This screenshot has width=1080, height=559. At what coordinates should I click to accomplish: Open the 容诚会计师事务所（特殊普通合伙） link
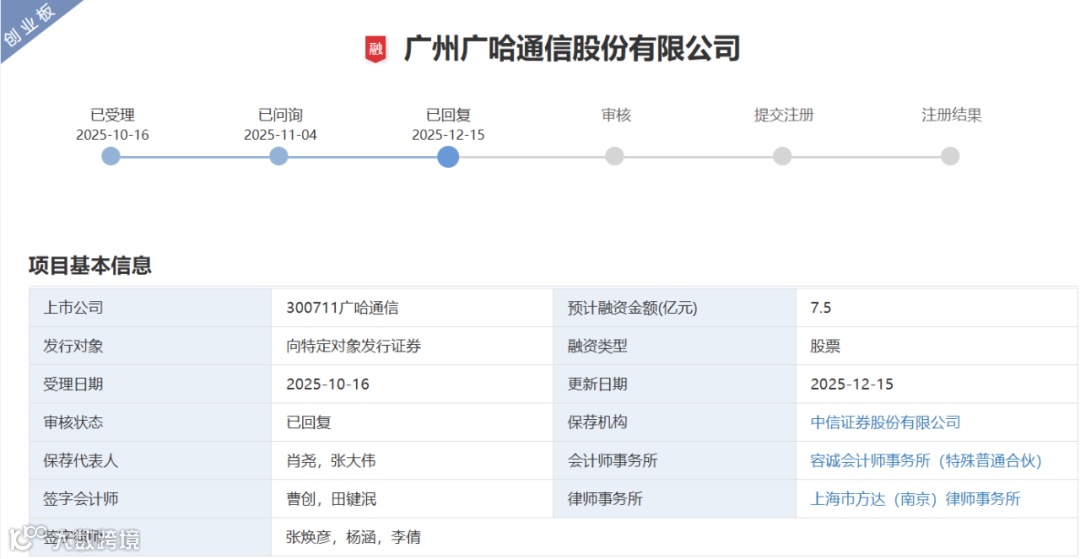[x=926, y=461]
